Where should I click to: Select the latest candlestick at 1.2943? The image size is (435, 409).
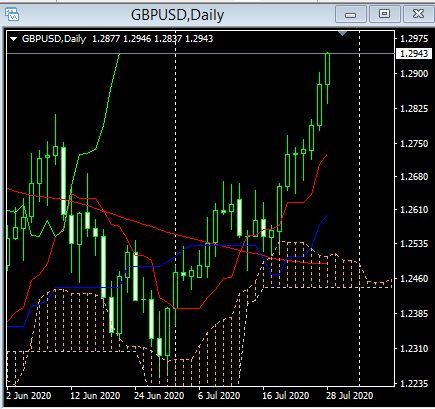coord(328,69)
